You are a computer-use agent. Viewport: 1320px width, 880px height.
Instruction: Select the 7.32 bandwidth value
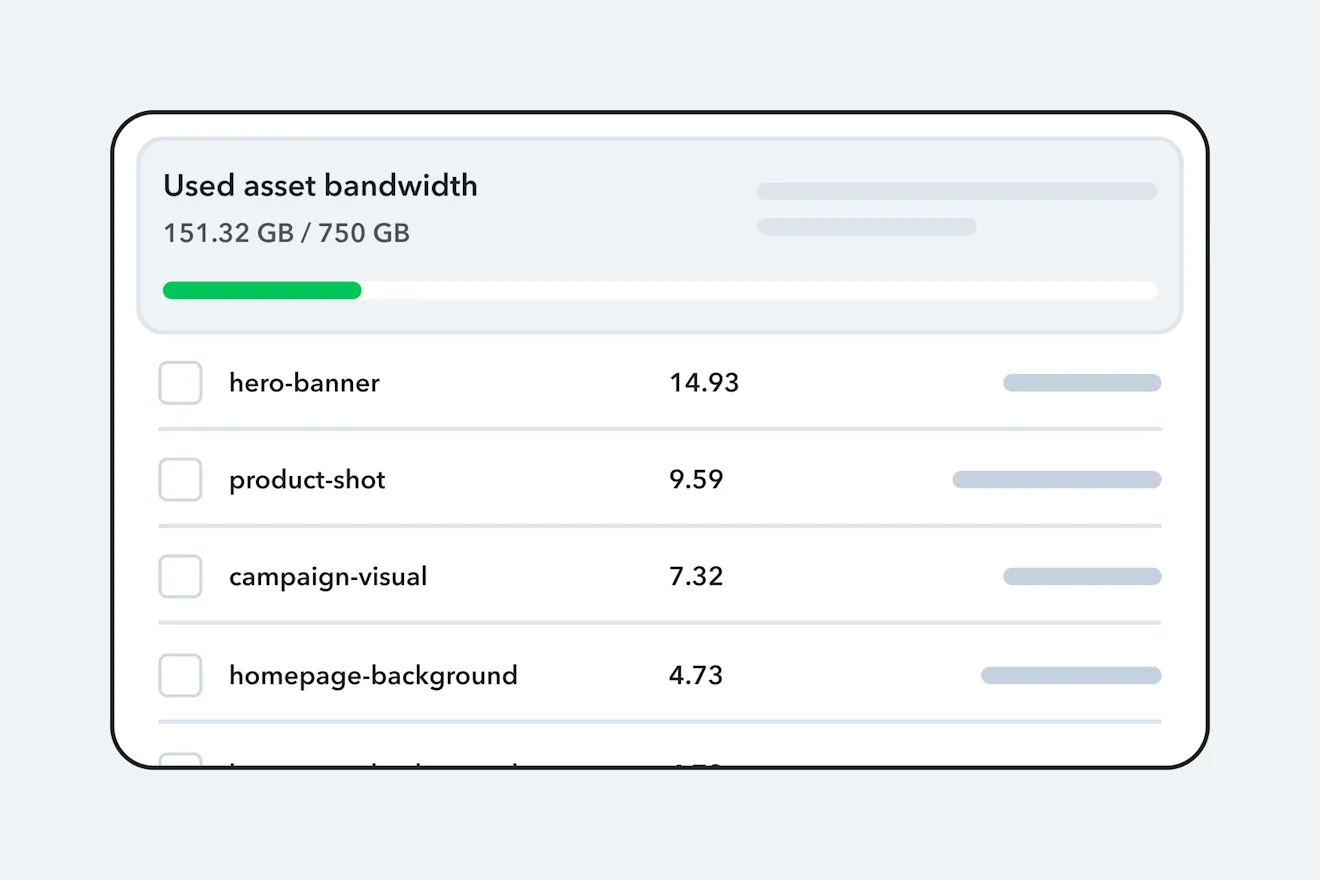pos(696,577)
